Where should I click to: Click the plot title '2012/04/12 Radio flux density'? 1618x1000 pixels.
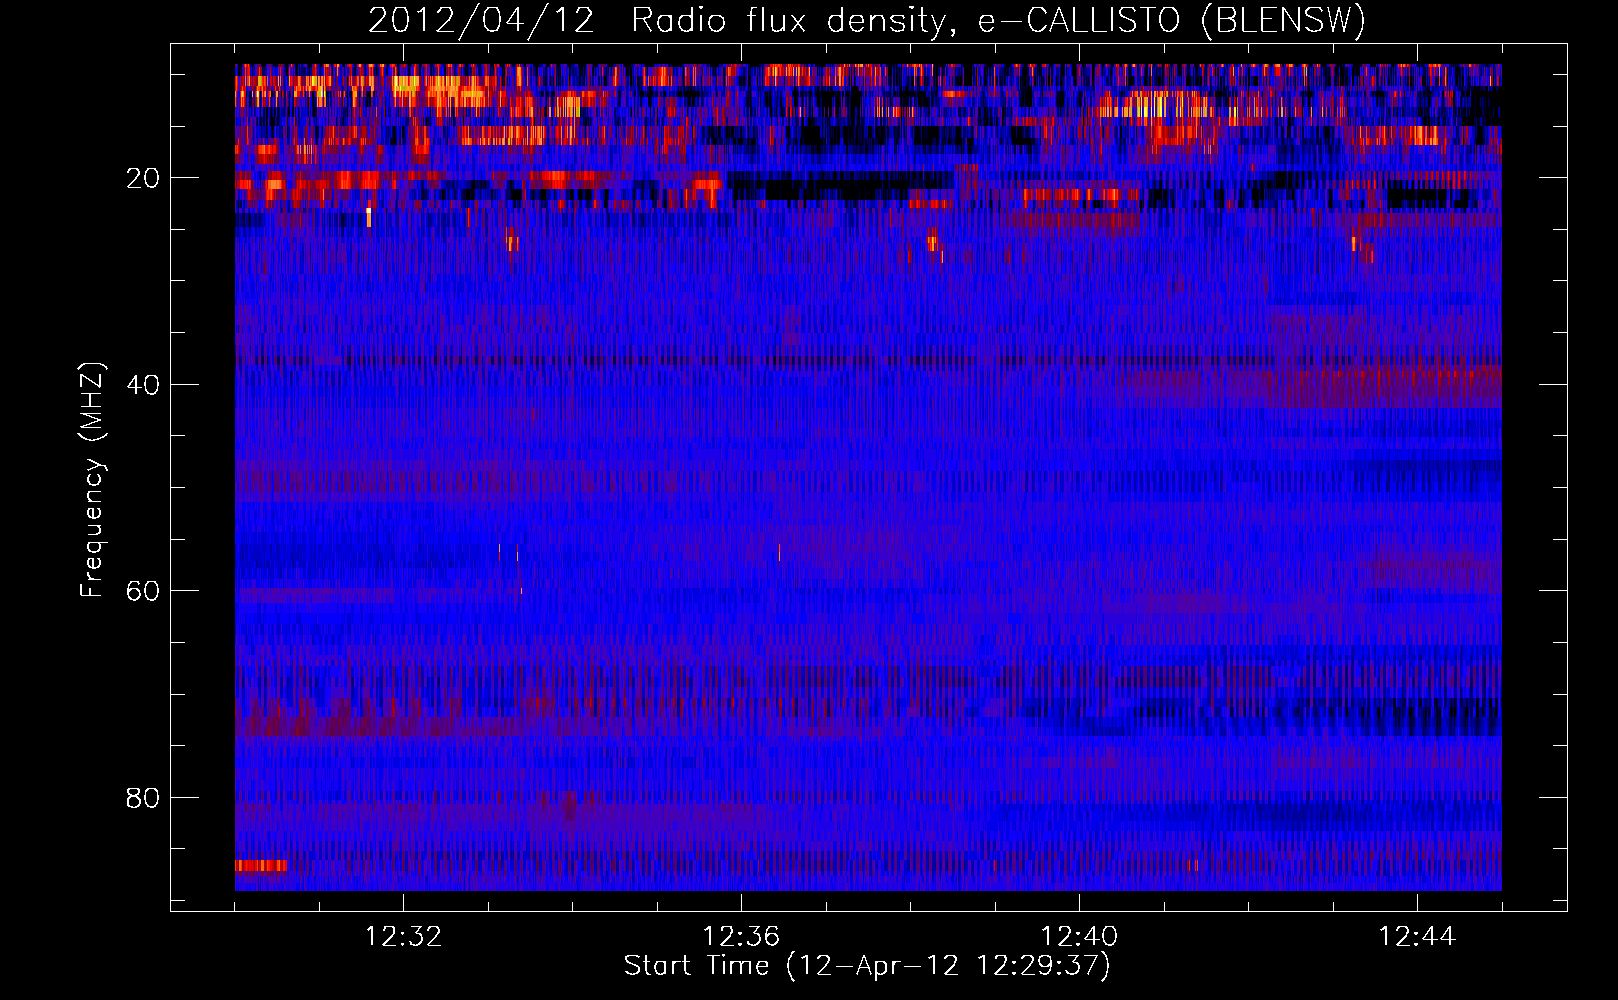coord(867,20)
